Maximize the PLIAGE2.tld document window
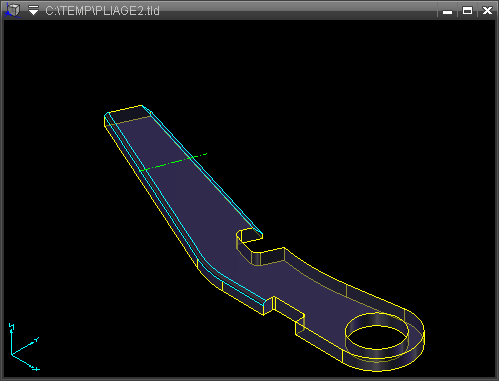499x381 pixels. 467,11
